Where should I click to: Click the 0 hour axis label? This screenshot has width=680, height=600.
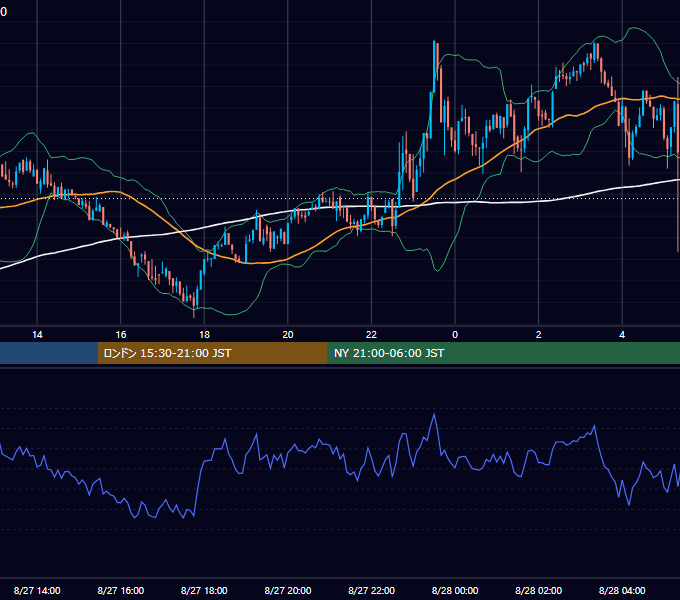(x=455, y=335)
